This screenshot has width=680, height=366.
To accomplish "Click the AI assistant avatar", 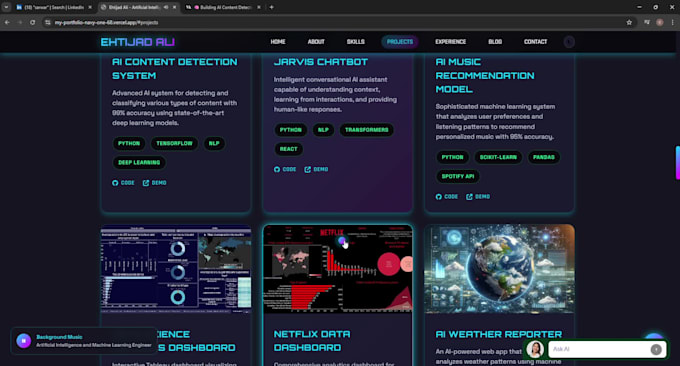I will coord(535,349).
